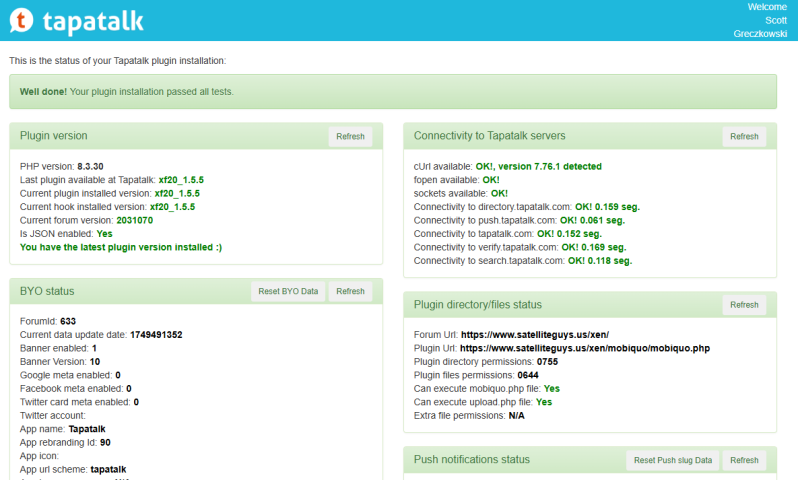Click 'Can execute mobiquo.php file: Yes' line
Viewport: 798px width, 480px height.
[487, 388]
